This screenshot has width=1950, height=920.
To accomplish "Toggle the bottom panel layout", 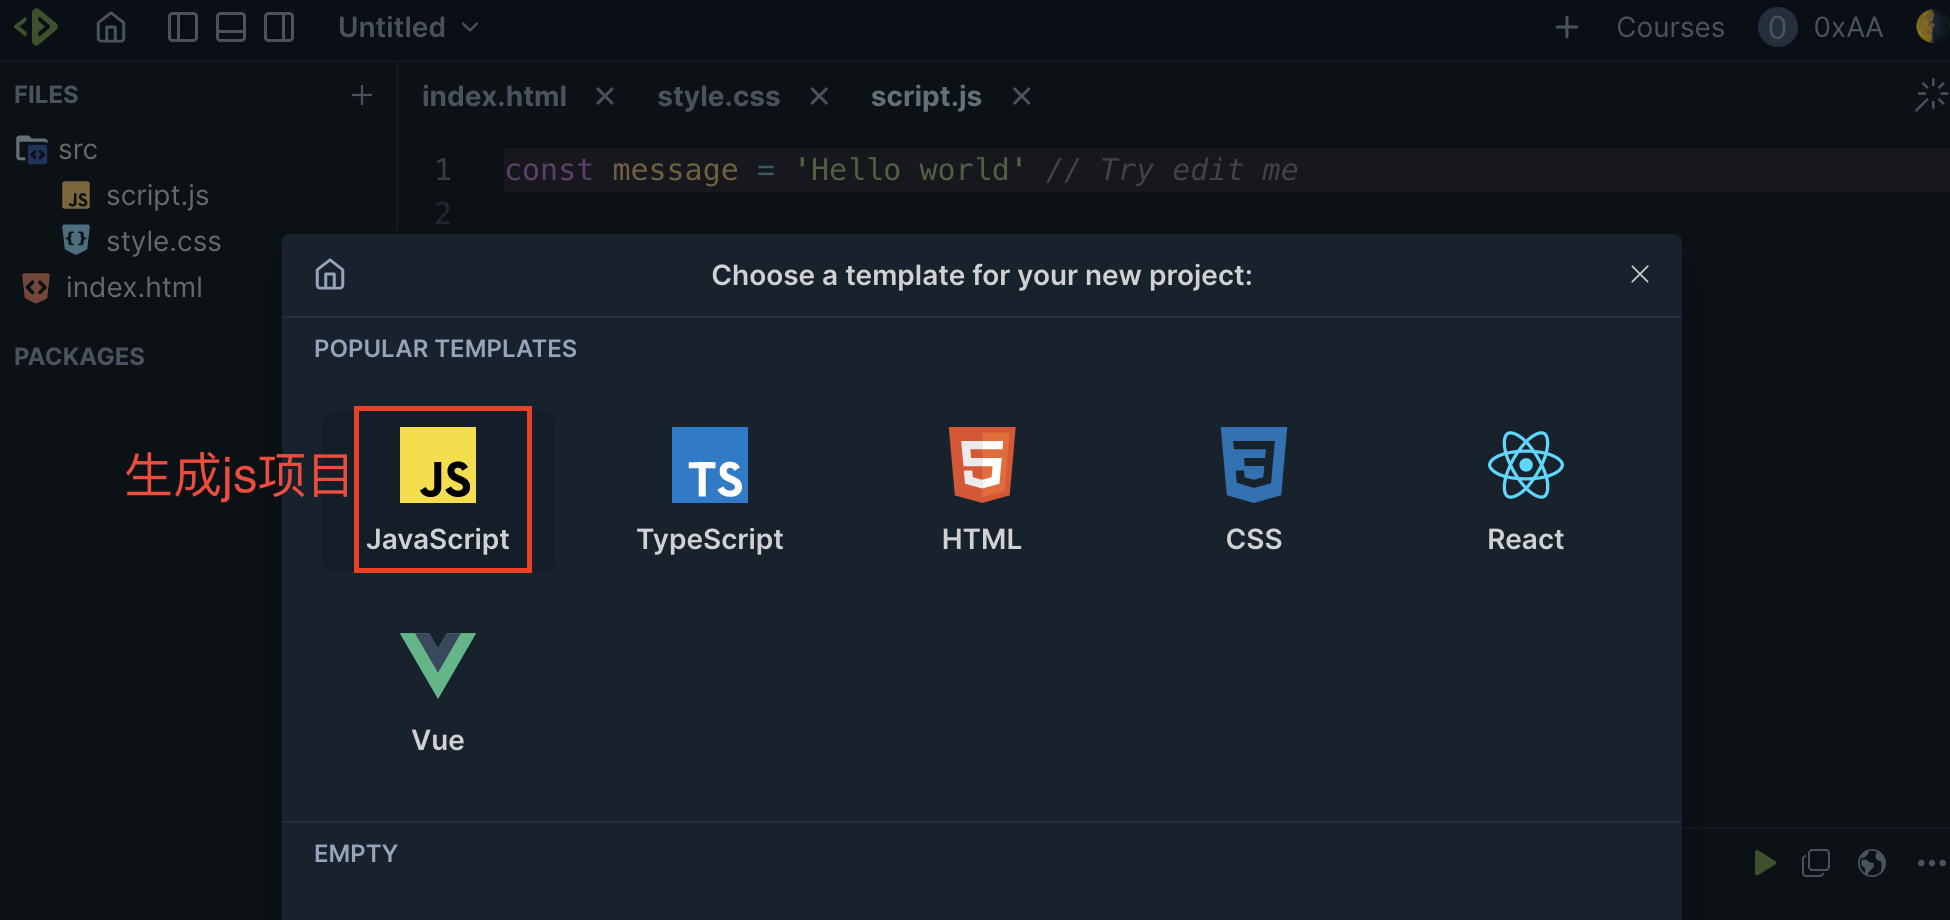I will pos(231,27).
